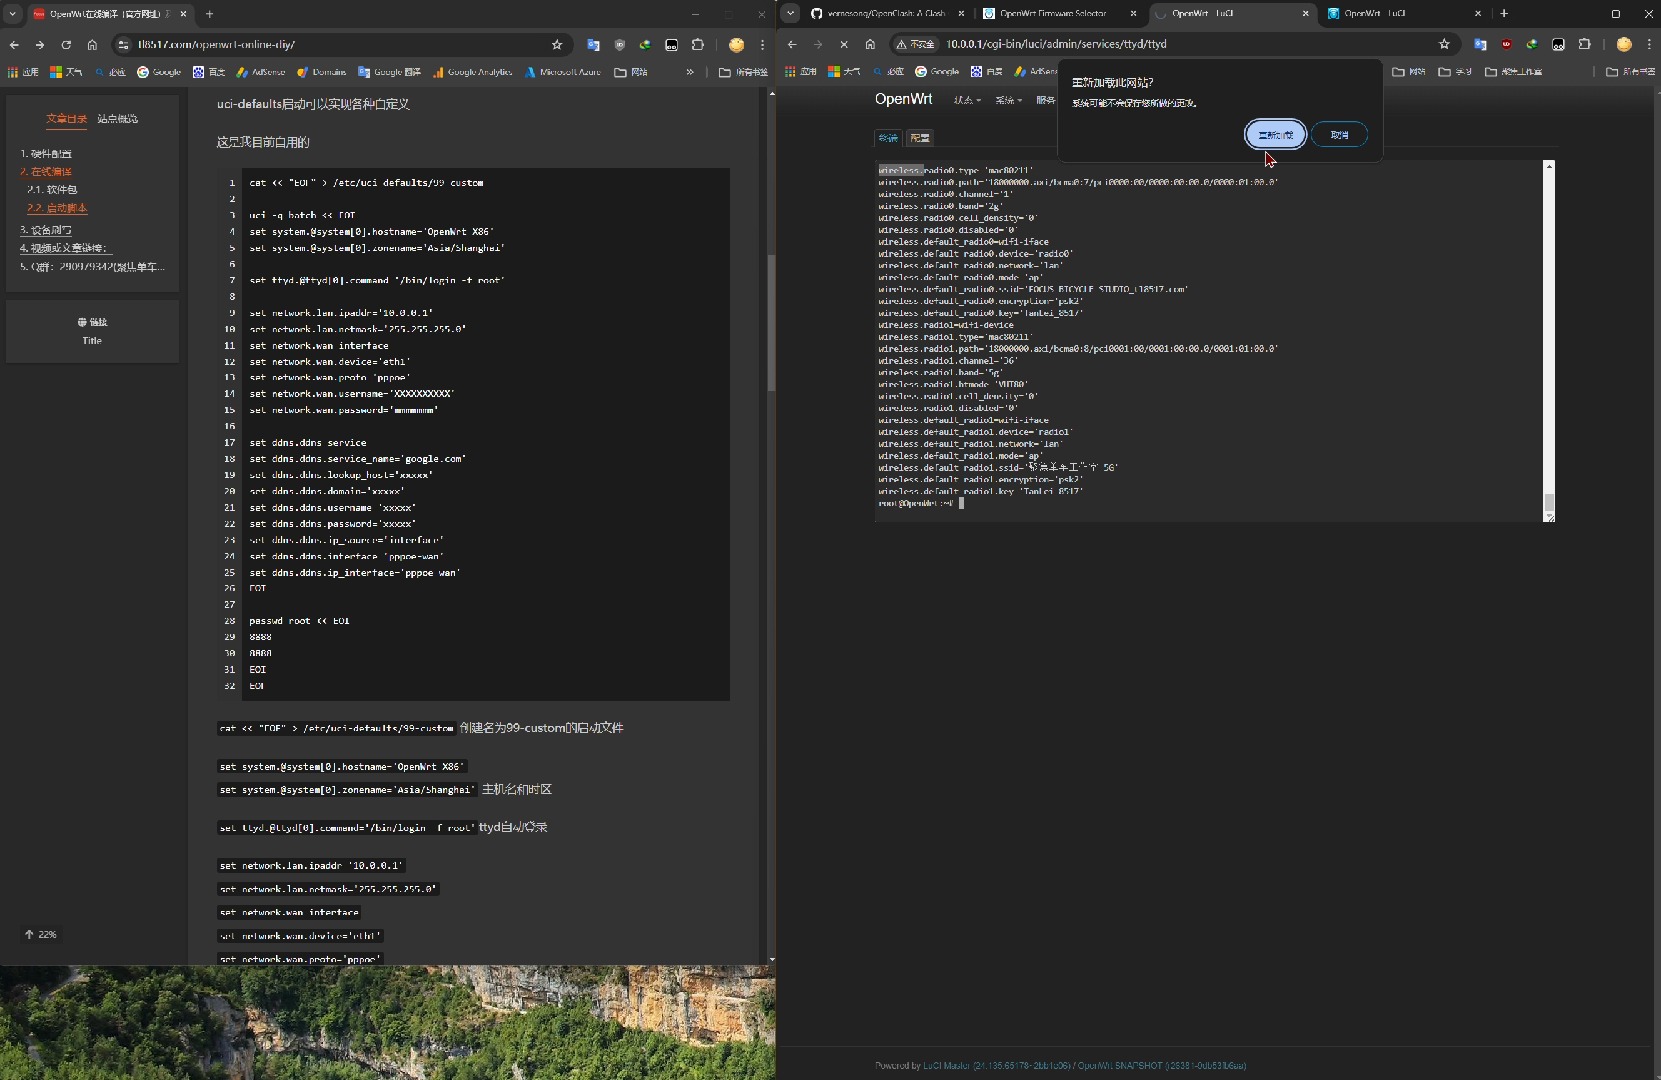Screen dimensions: 1661x1080
Task: Show the tab search dropdown in left browser
Action: click(13, 14)
